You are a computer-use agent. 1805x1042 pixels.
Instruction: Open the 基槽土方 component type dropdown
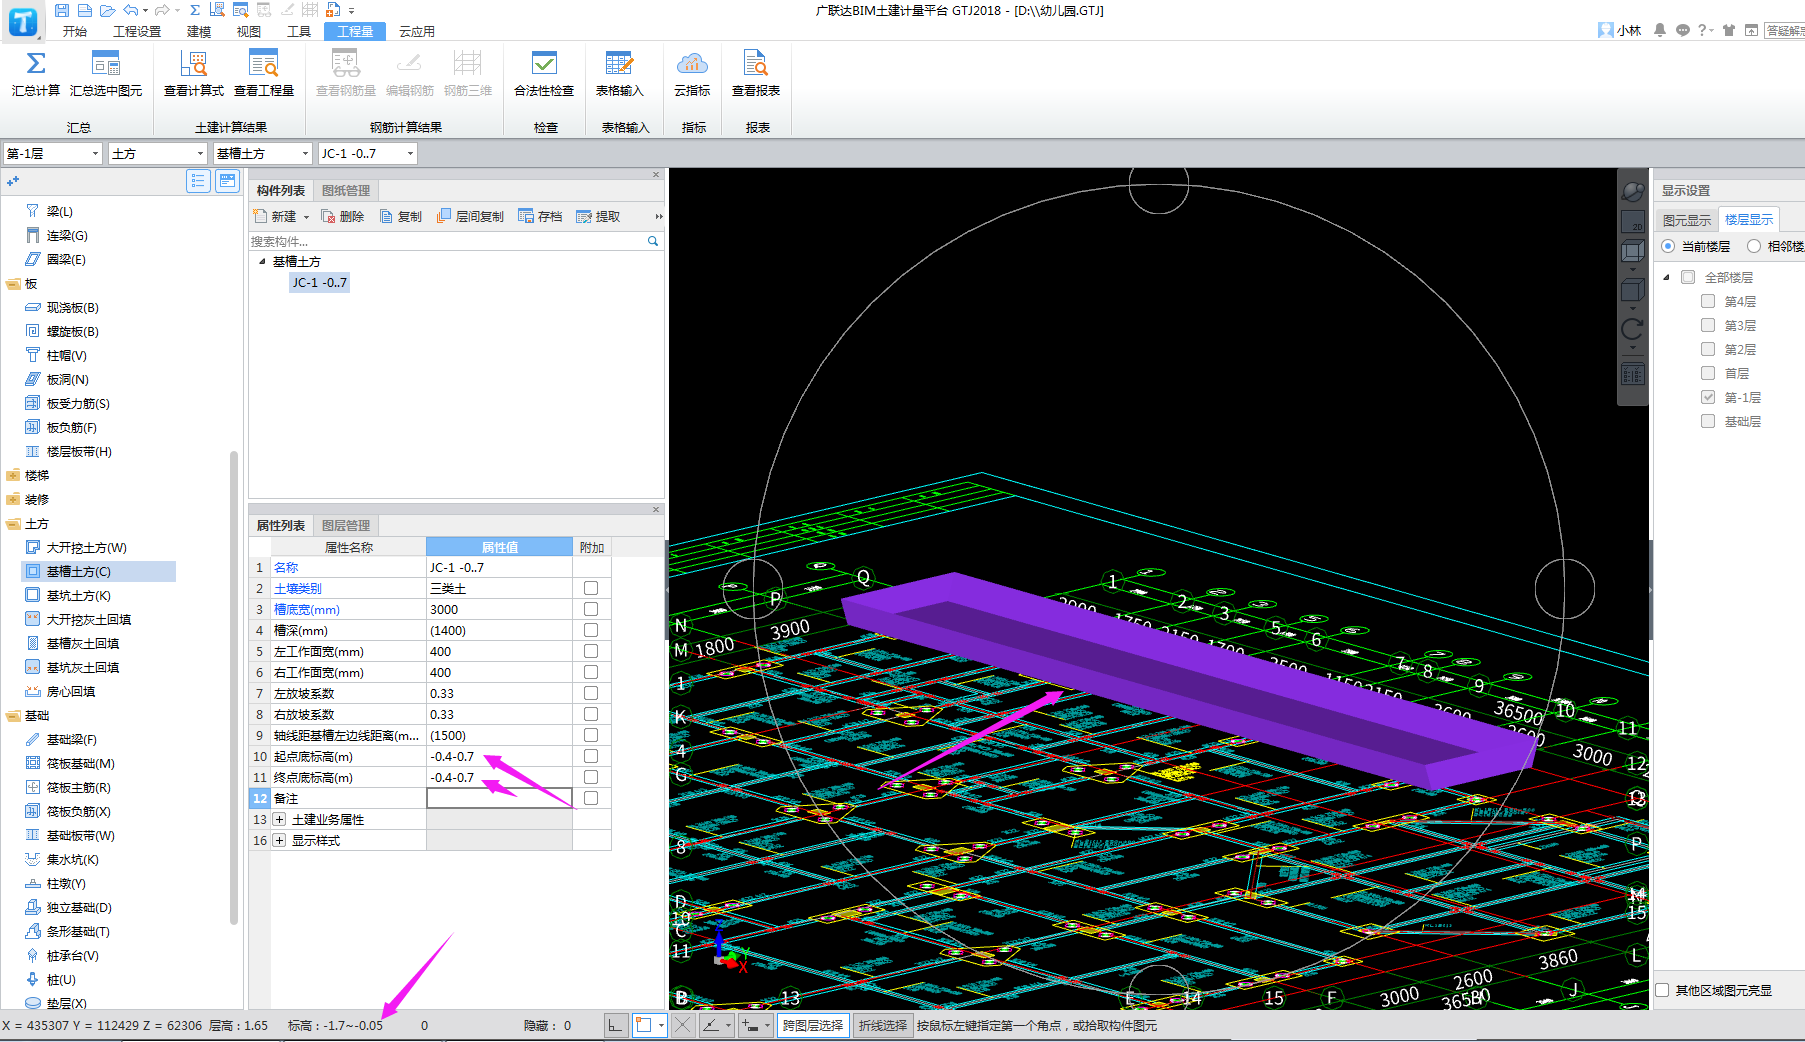(x=262, y=153)
